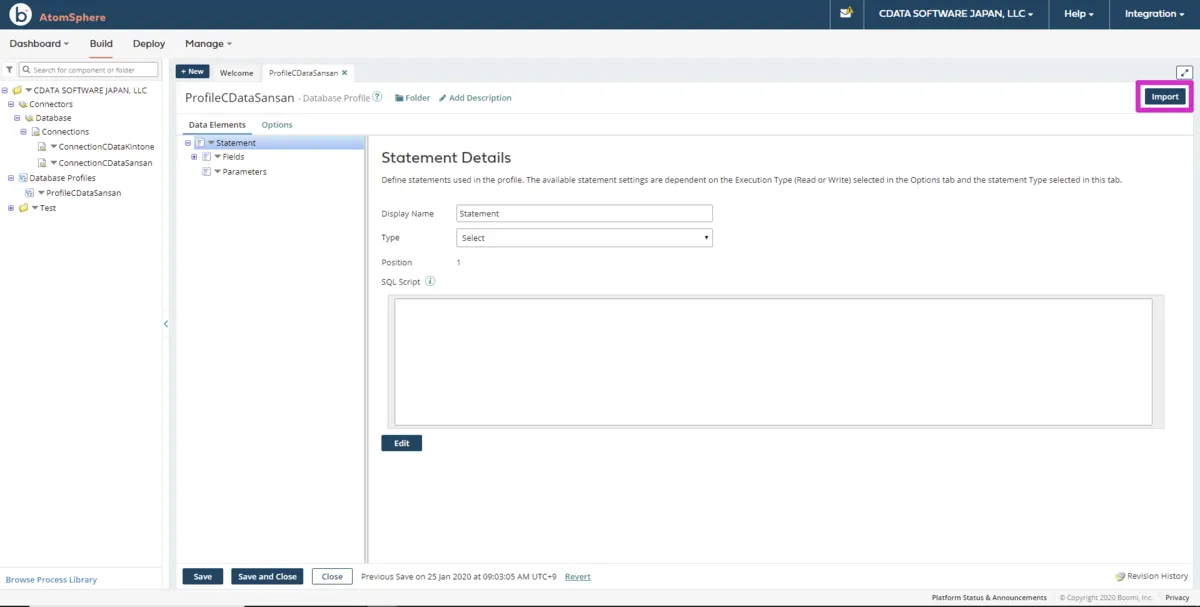Viewport: 1200px width, 607px height.
Task: Switch to the Options tab
Action: [277, 125]
